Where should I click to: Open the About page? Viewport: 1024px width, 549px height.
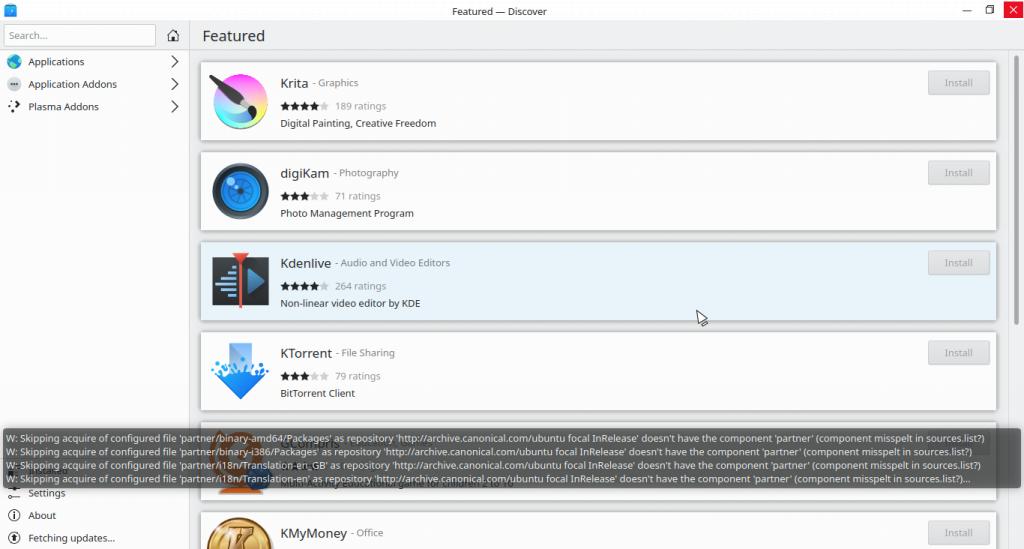[93, 516]
